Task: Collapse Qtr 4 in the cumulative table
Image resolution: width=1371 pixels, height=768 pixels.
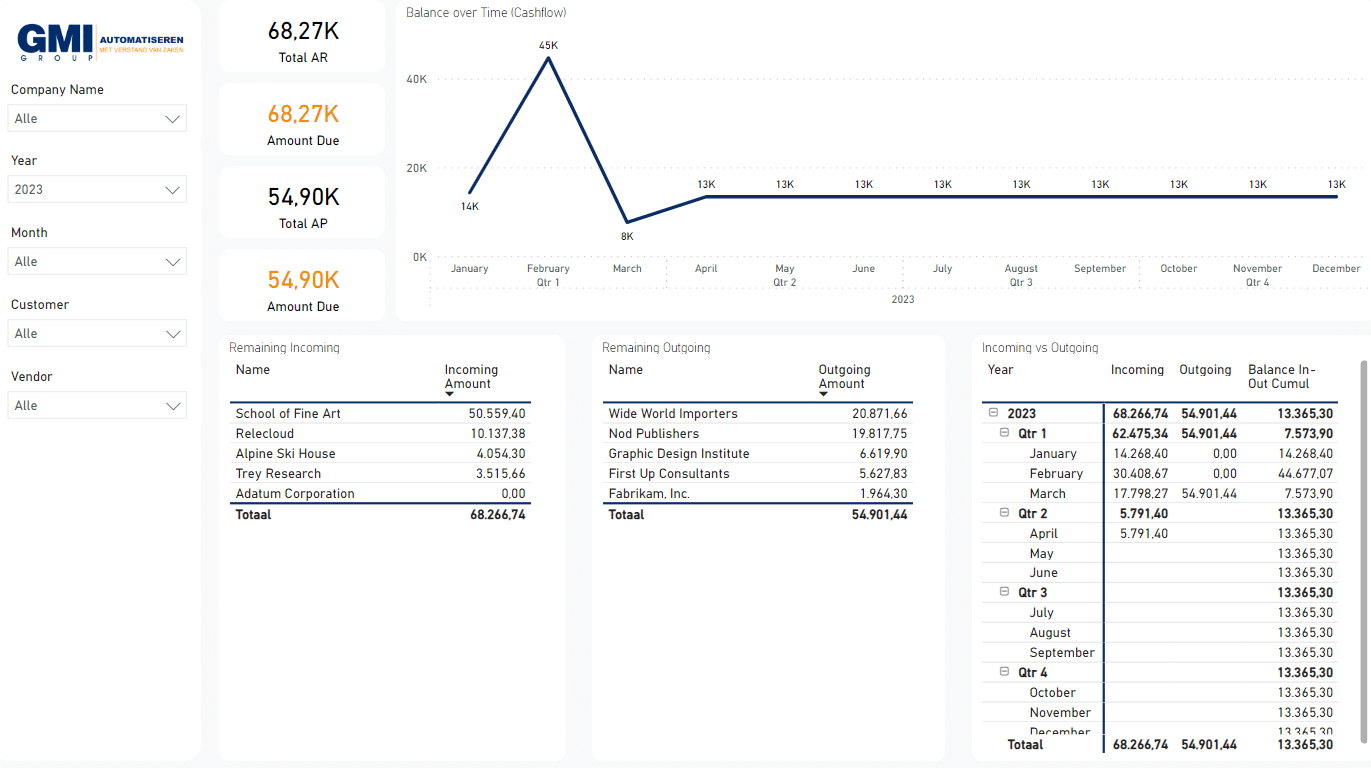Action: 1003,671
